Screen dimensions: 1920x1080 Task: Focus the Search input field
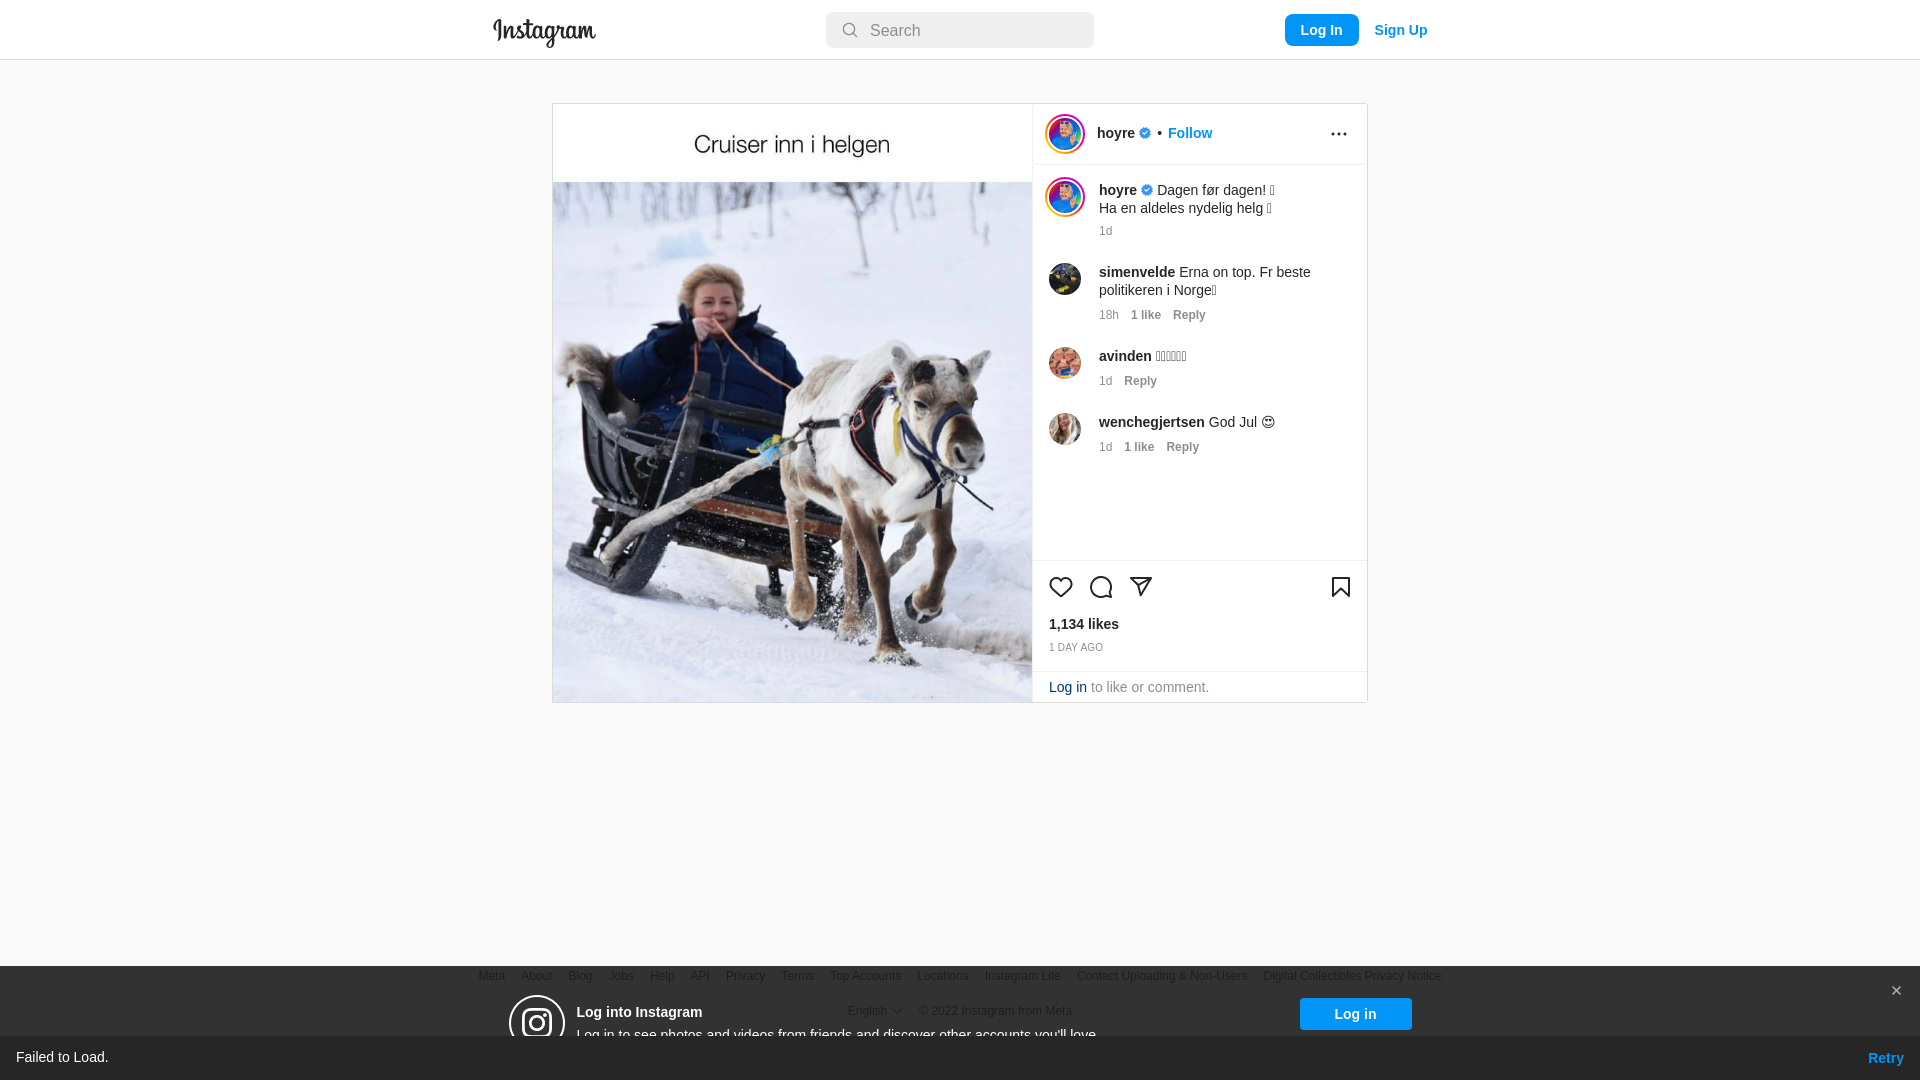pyautogui.click(x=960, y=30)
